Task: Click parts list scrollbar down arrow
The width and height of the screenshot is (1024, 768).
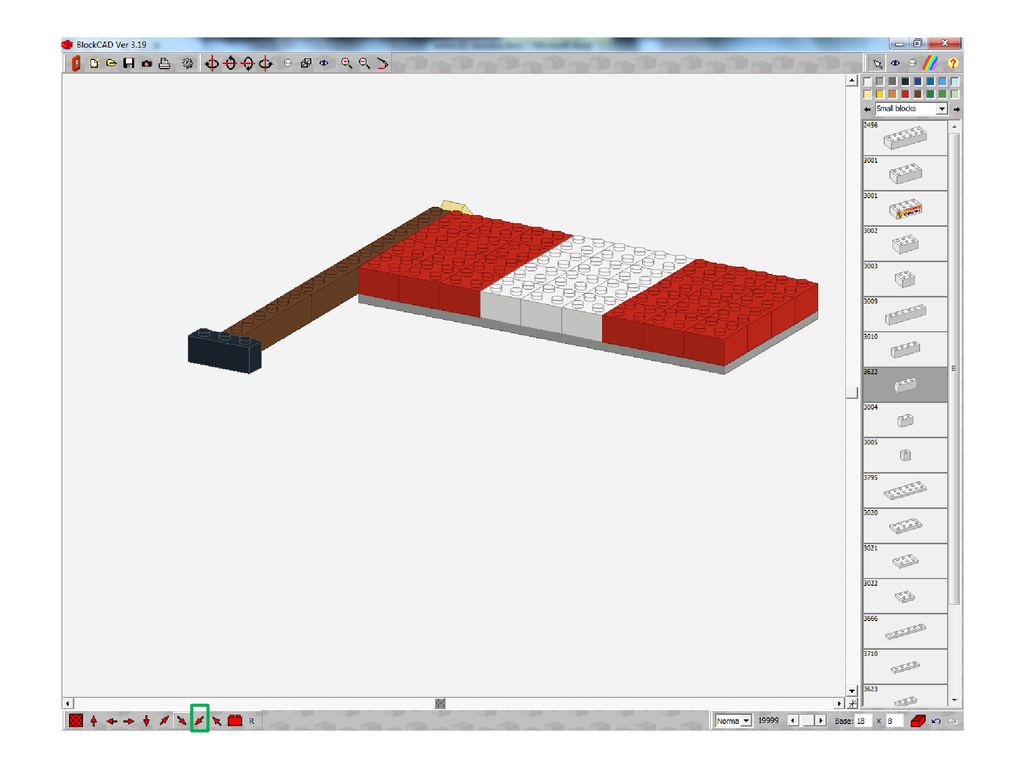Action: pos(955,700)
